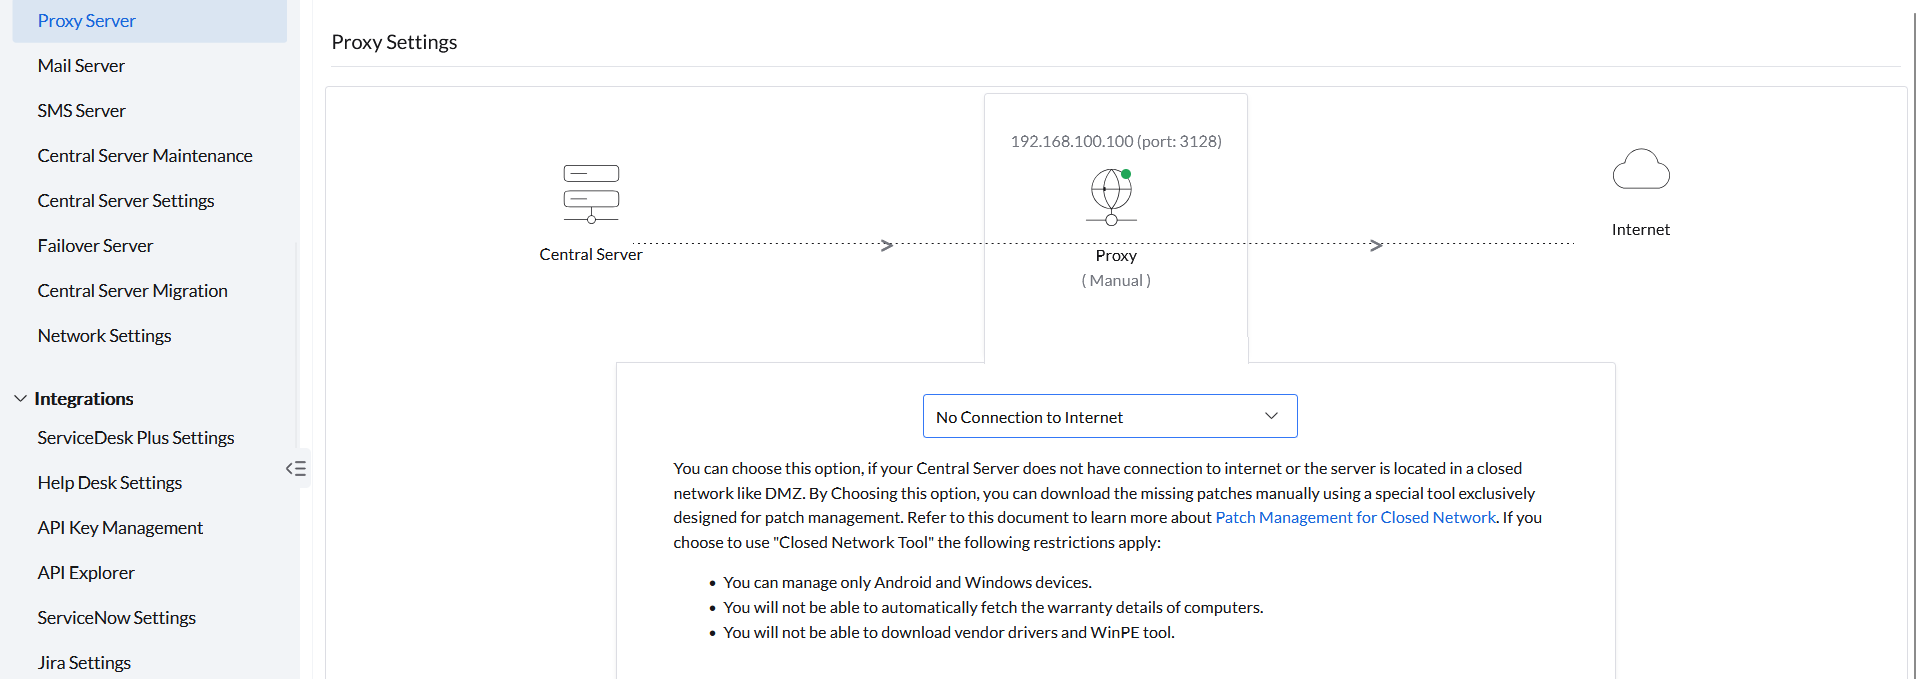Open Failover Server page
The width and height of the screenshot is (1918, 679).
tap(95, 246)
